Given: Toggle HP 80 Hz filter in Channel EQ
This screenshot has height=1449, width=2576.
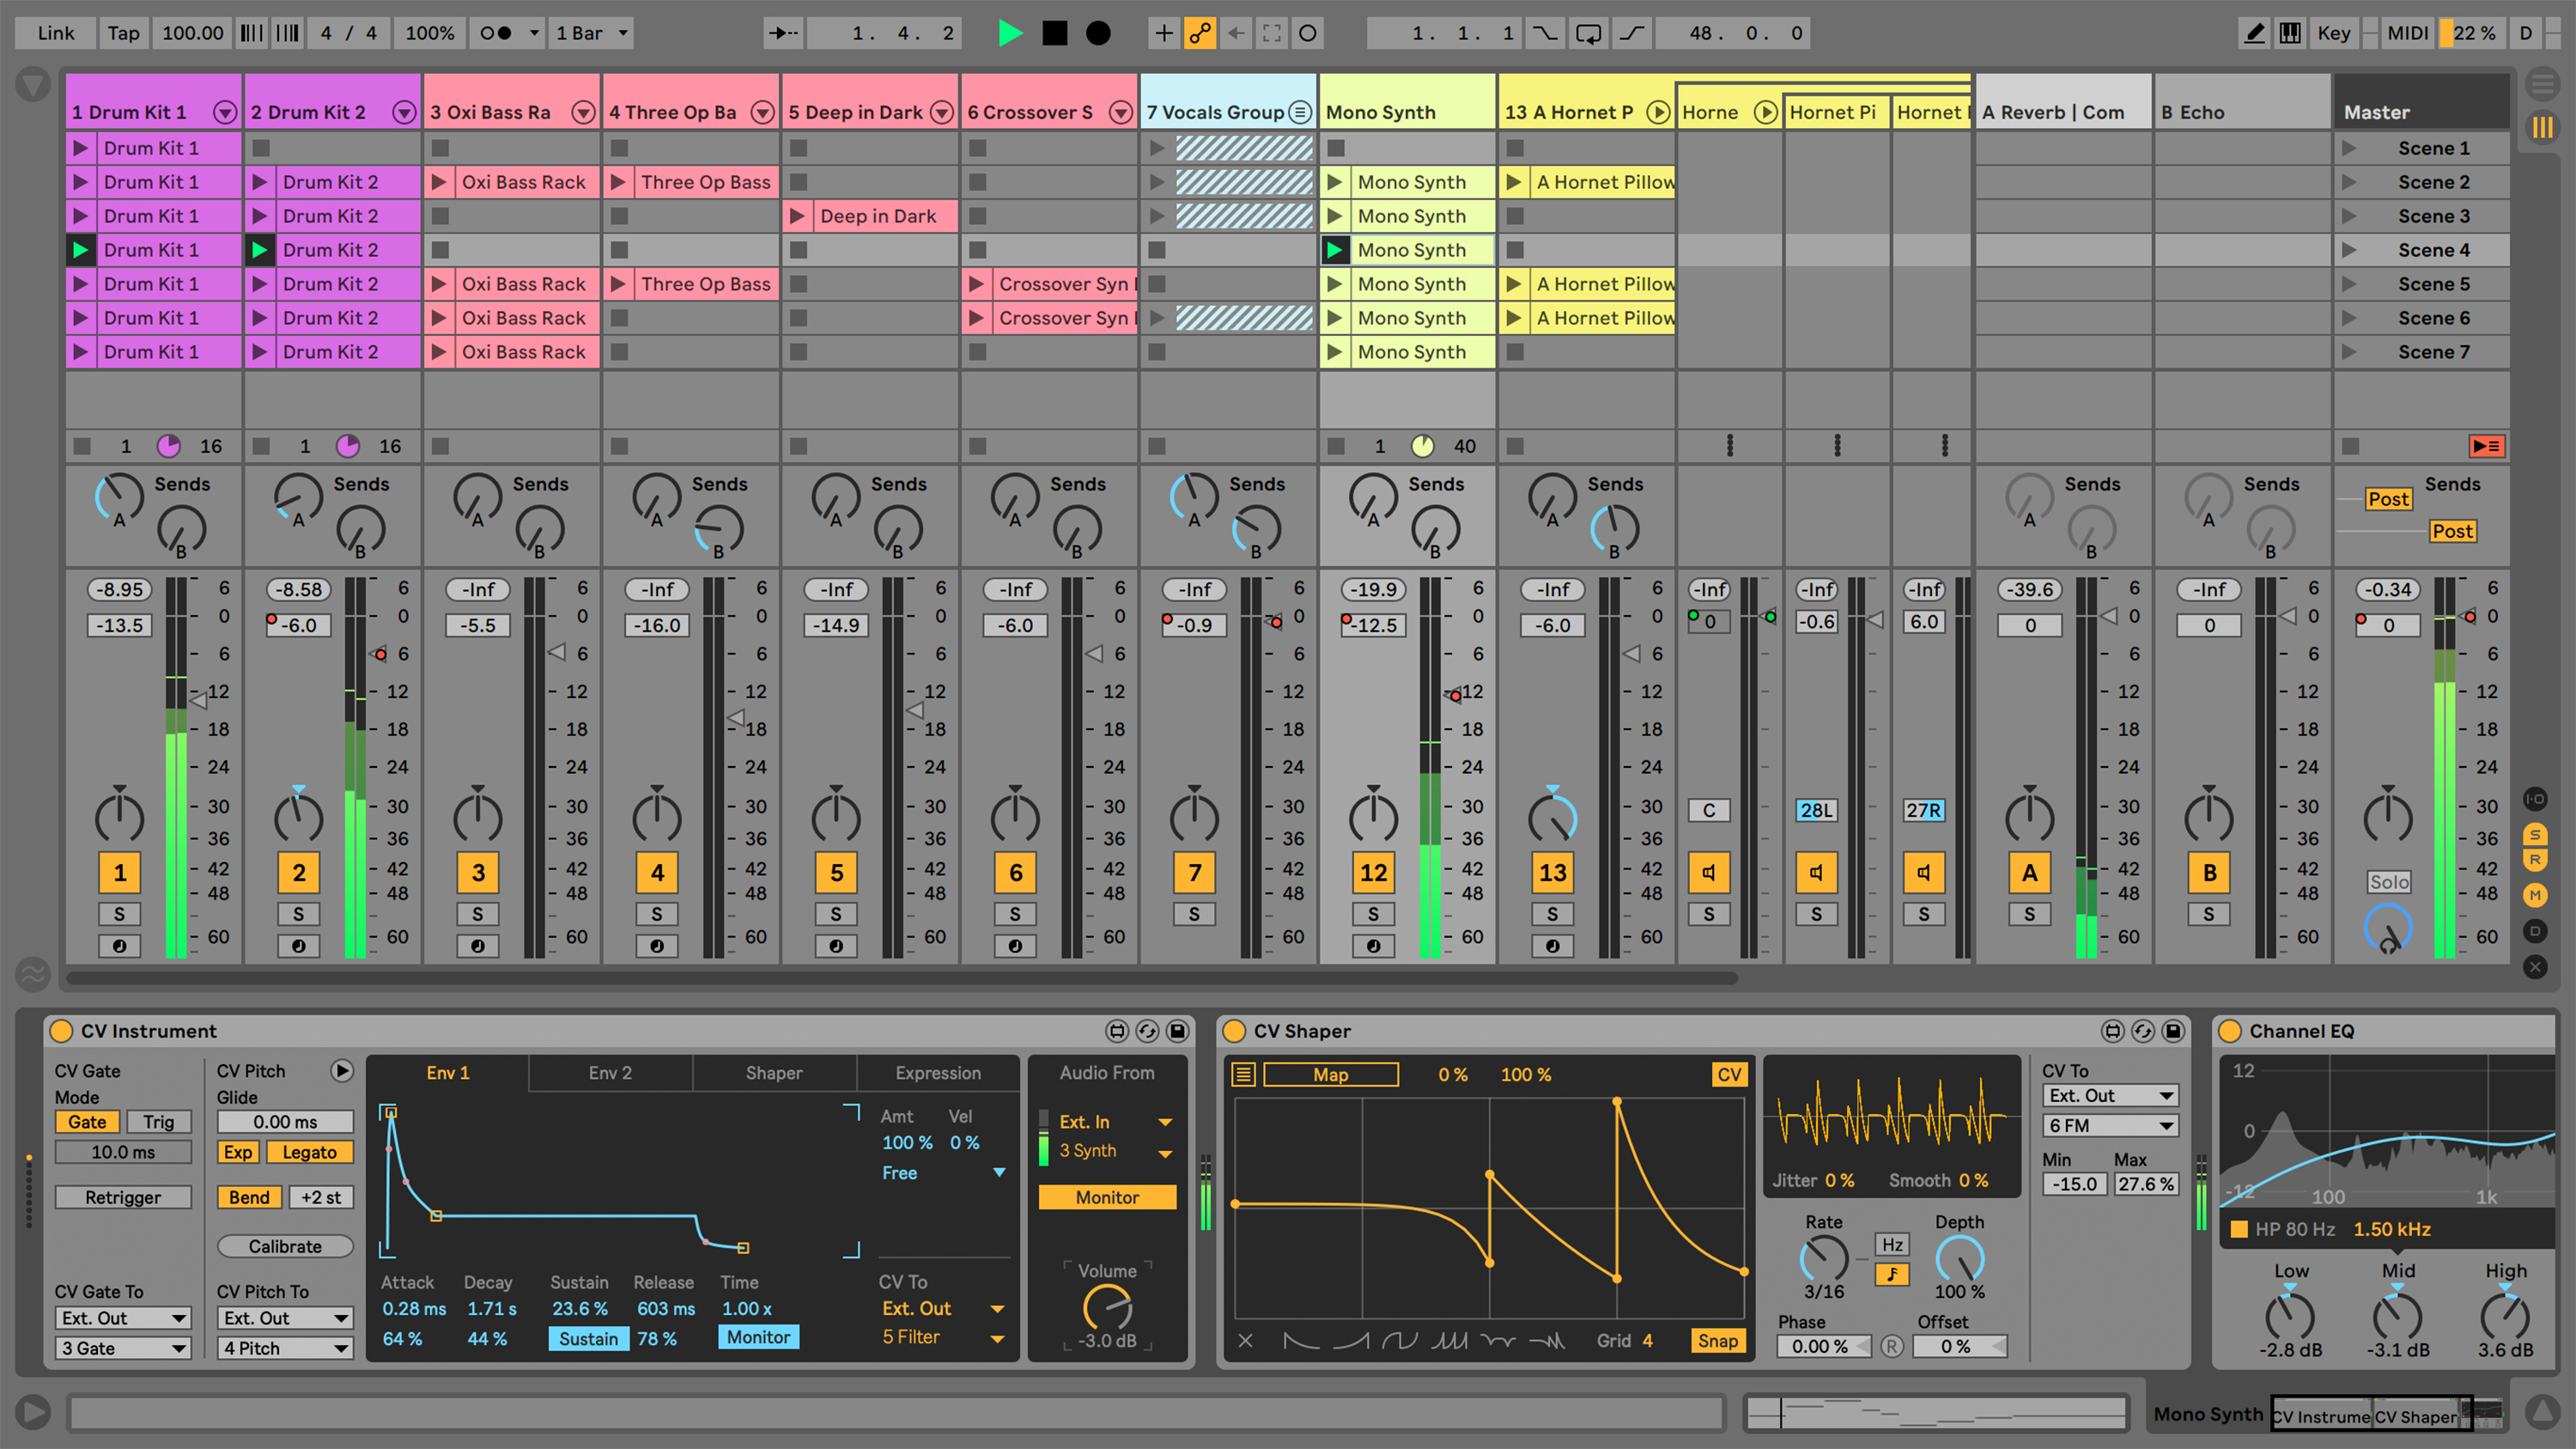Looking at the screenshot, I should (2239, 1229).
